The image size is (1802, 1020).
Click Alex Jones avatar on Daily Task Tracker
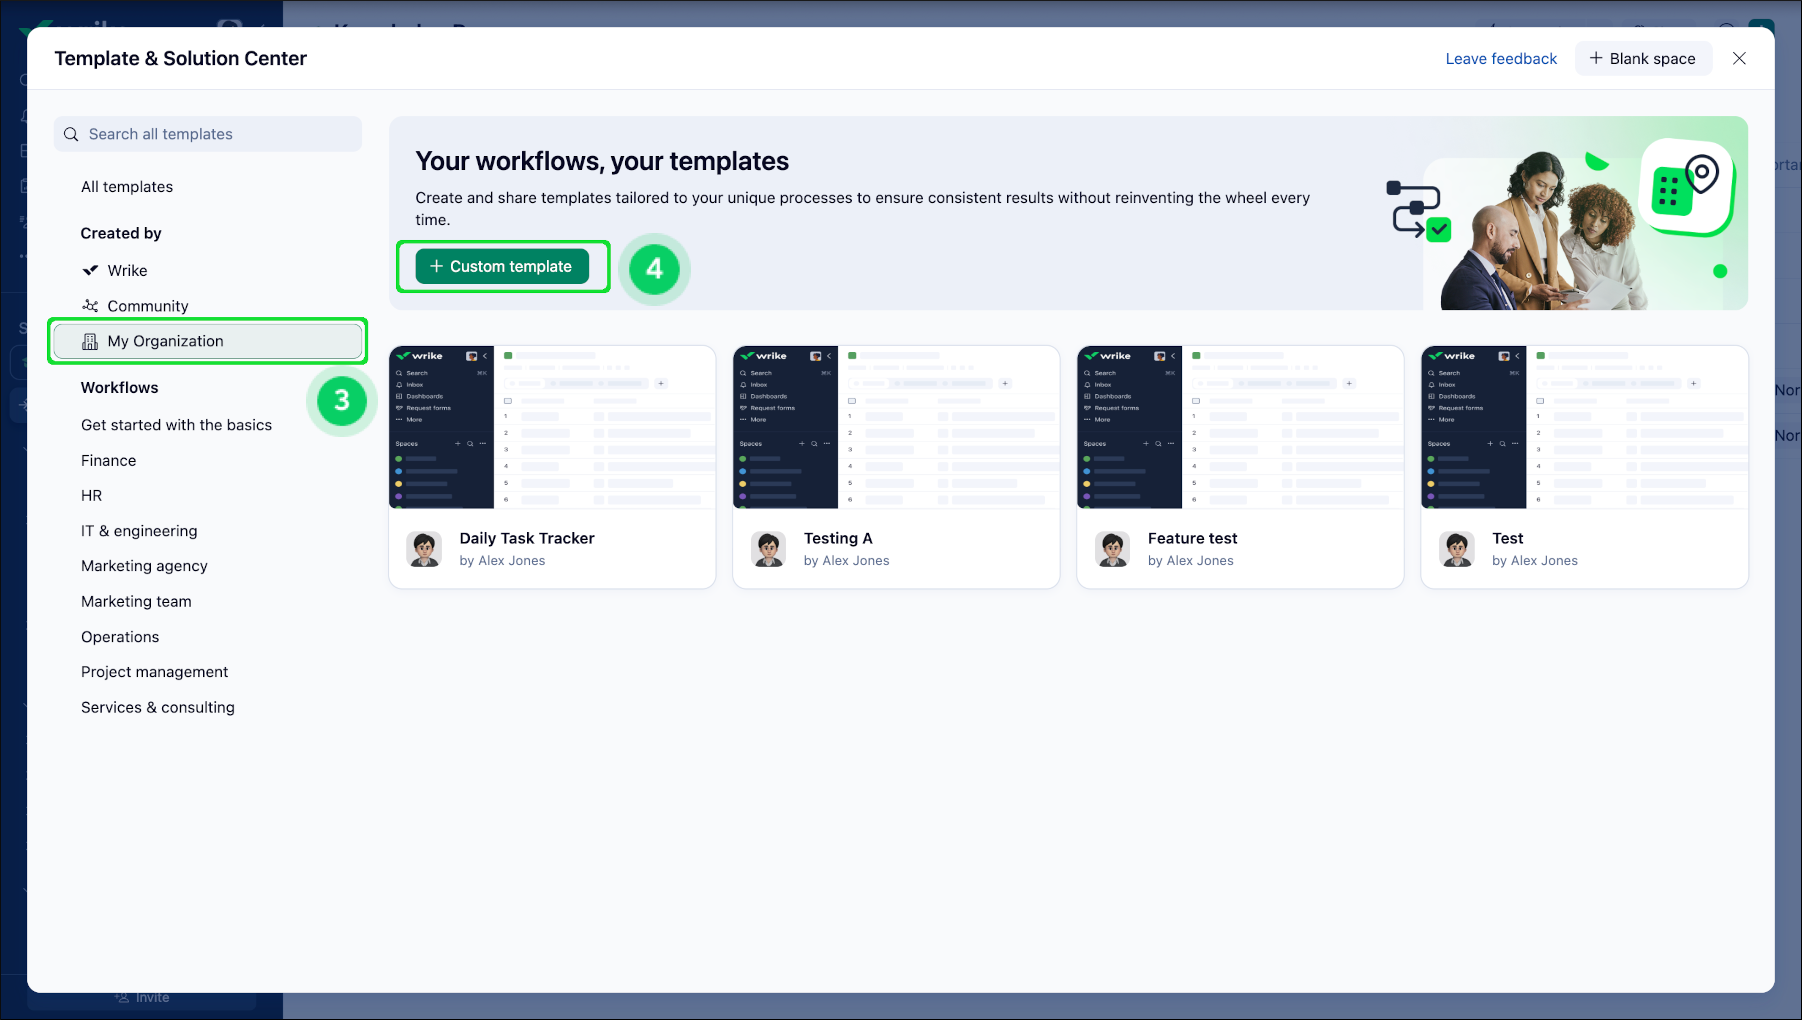pyautogui.click(x=425, y=549)
